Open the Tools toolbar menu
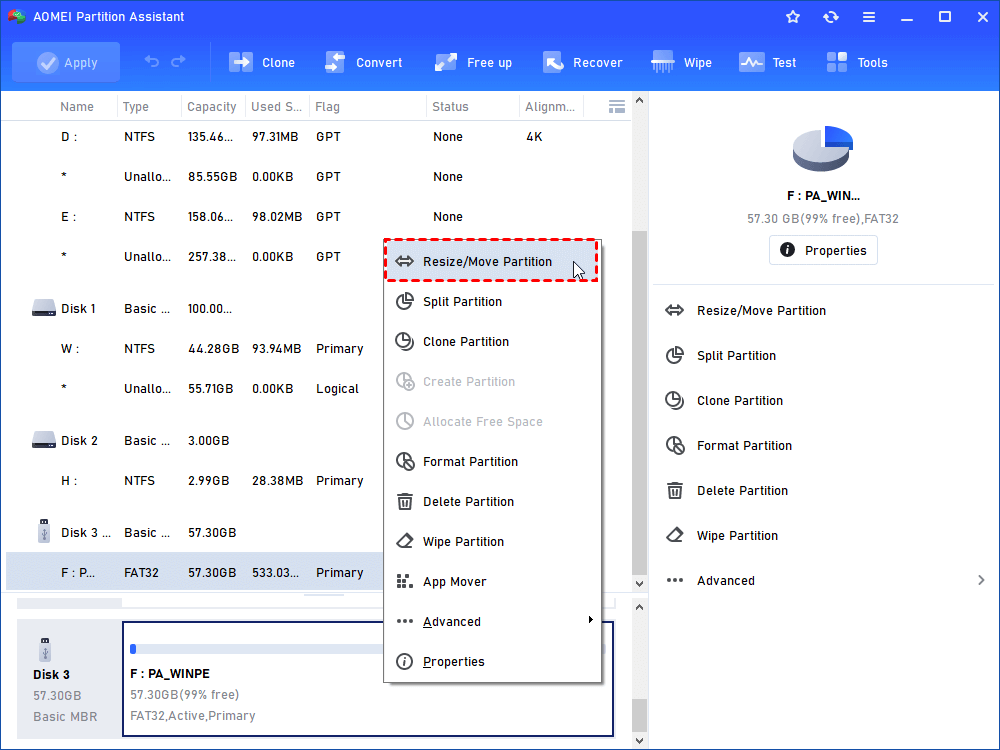 (x=857, y=62)
